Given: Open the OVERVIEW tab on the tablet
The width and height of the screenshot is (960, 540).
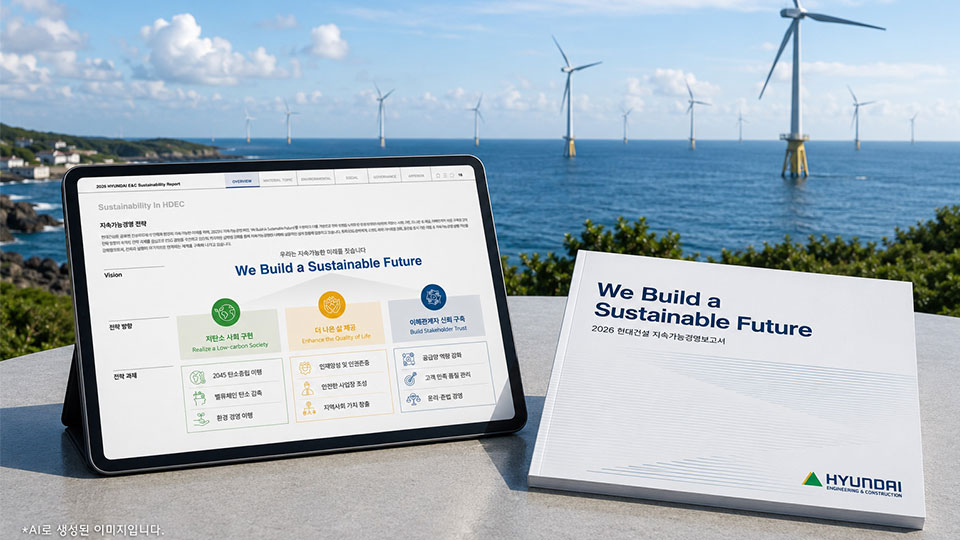Looking at the screenshot, I should click(x=242, y=181).
